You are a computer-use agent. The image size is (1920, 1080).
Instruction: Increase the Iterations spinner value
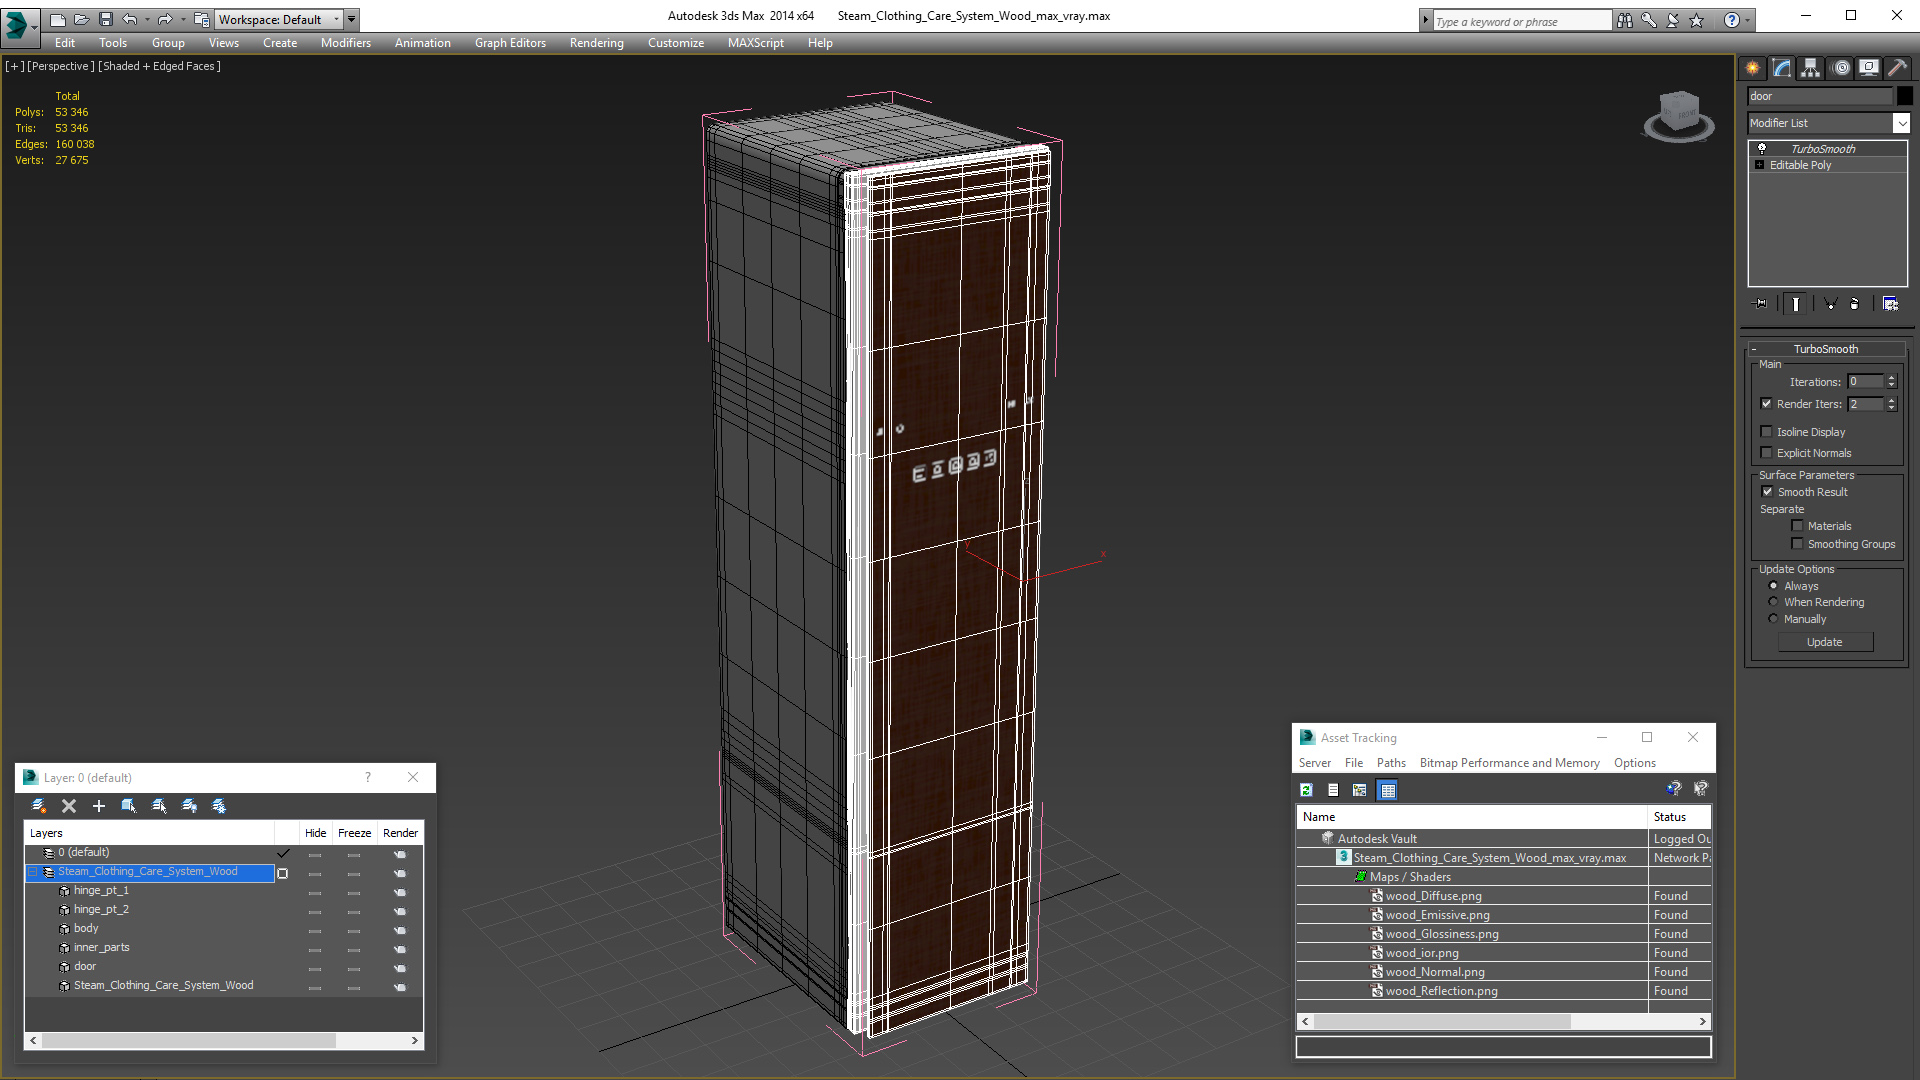tap(1891, 378)
